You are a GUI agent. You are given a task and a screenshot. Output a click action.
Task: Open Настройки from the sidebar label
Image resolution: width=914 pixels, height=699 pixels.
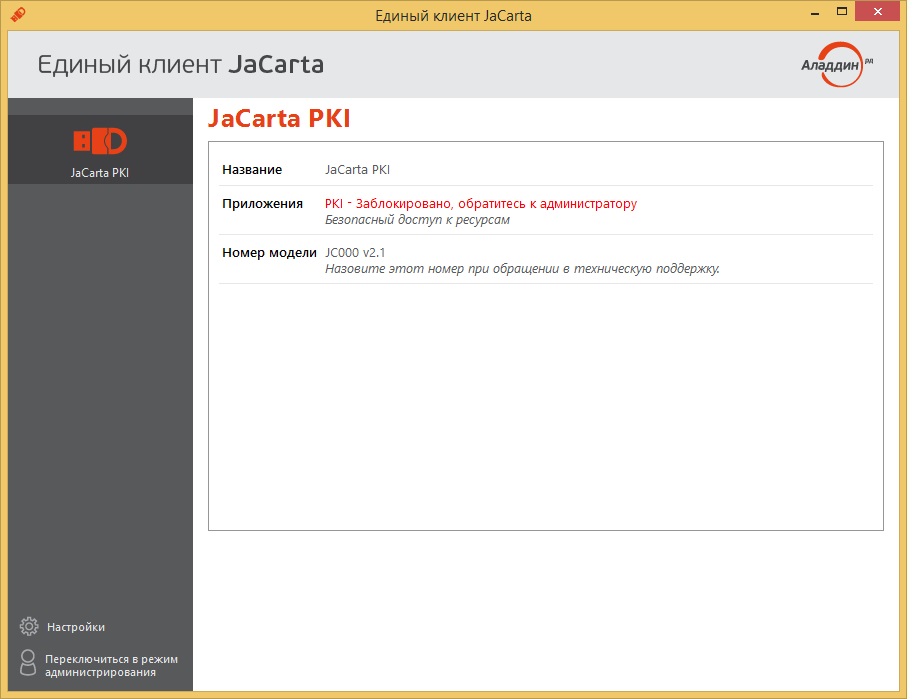pyautogui.click(x=75, y=627)
